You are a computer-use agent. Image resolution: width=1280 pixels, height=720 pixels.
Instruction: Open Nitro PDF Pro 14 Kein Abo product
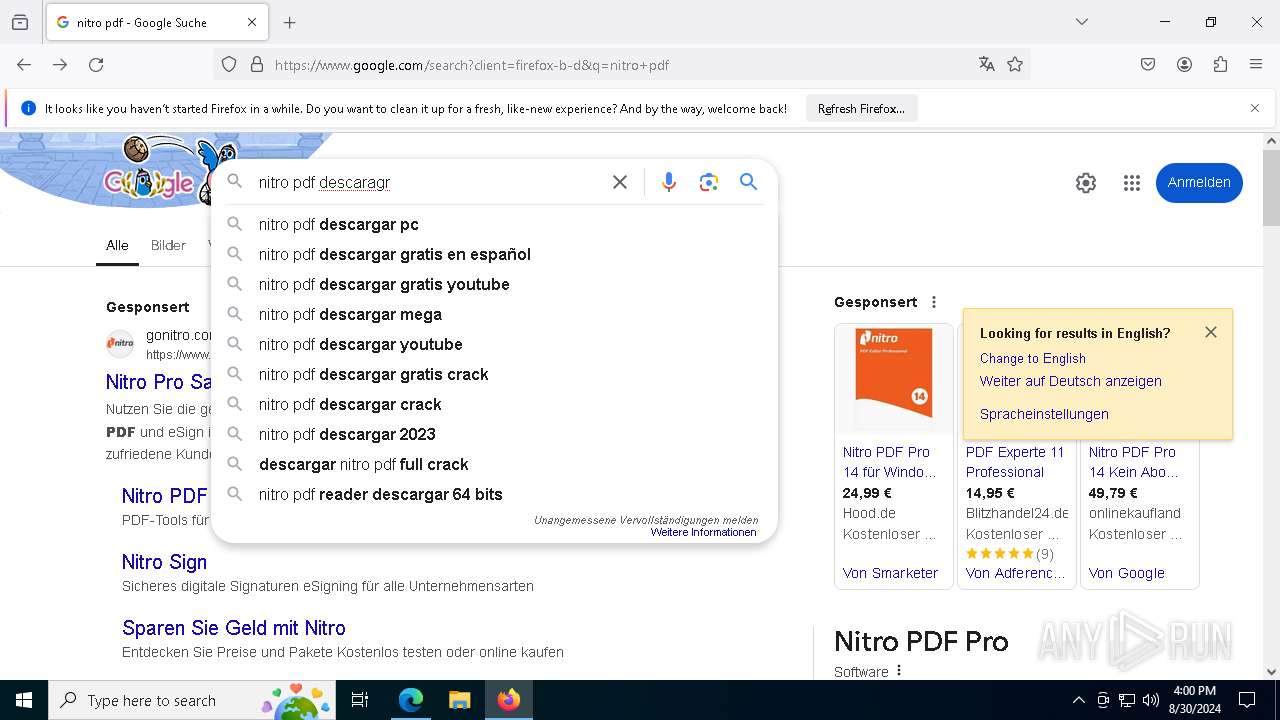[x=1134, y=462]
